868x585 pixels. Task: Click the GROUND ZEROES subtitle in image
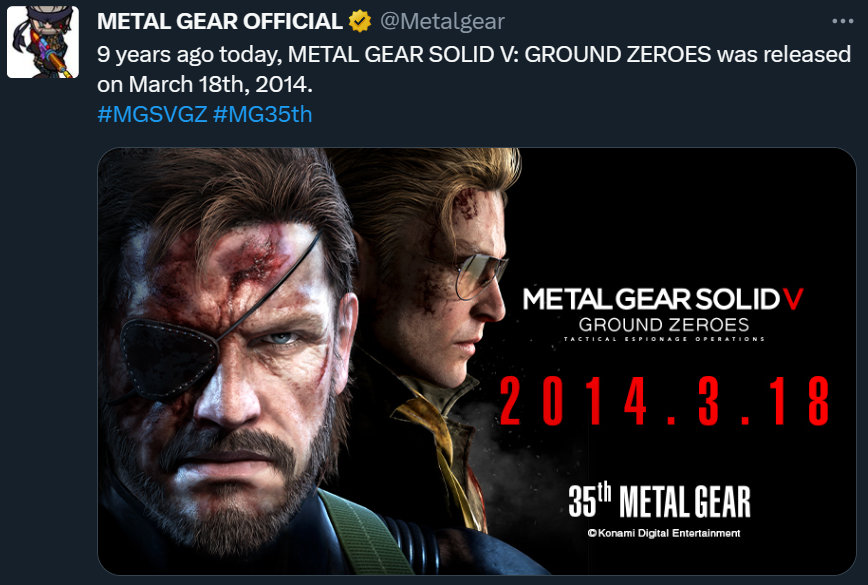(x=664, y=325)
